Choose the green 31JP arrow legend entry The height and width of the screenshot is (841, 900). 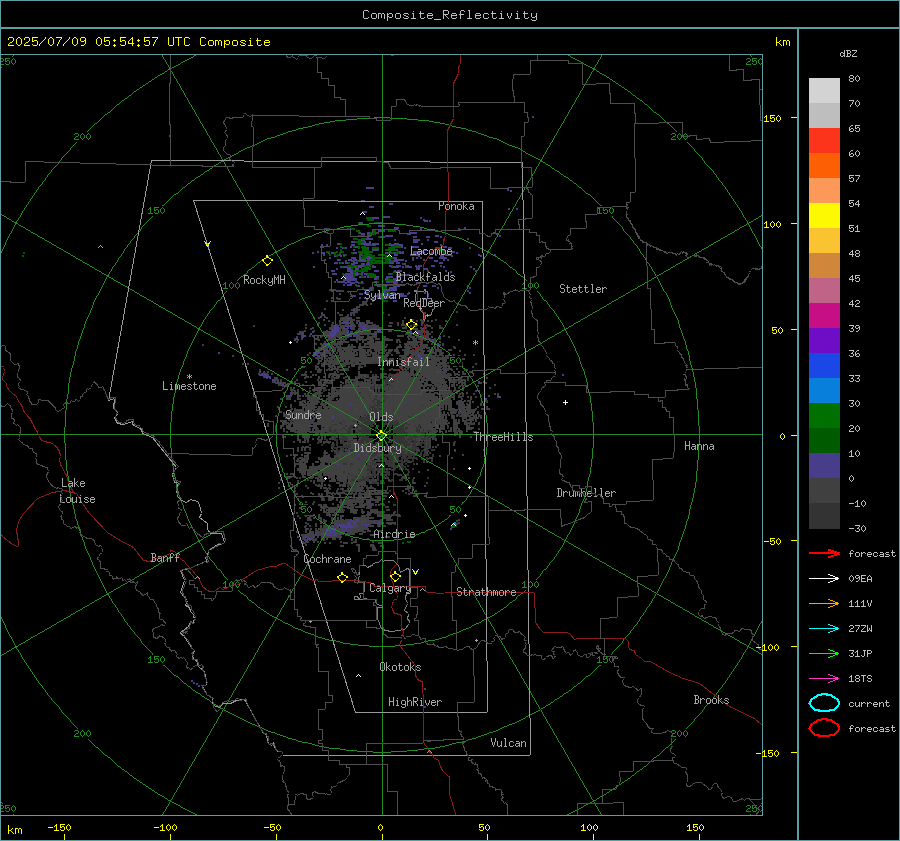(824, 653)
